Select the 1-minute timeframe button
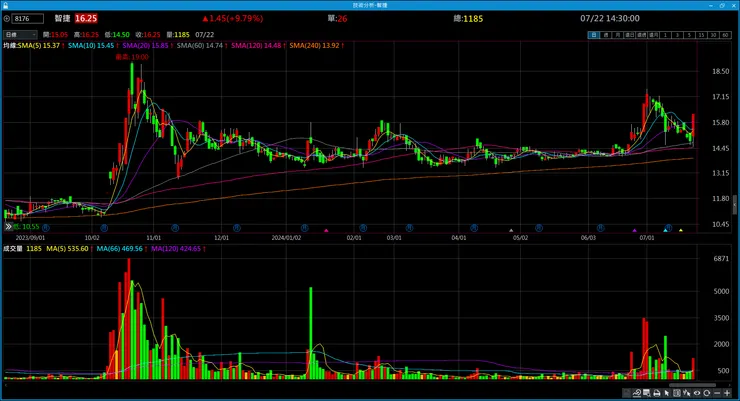The image size is (740, 401). point(665,35)
